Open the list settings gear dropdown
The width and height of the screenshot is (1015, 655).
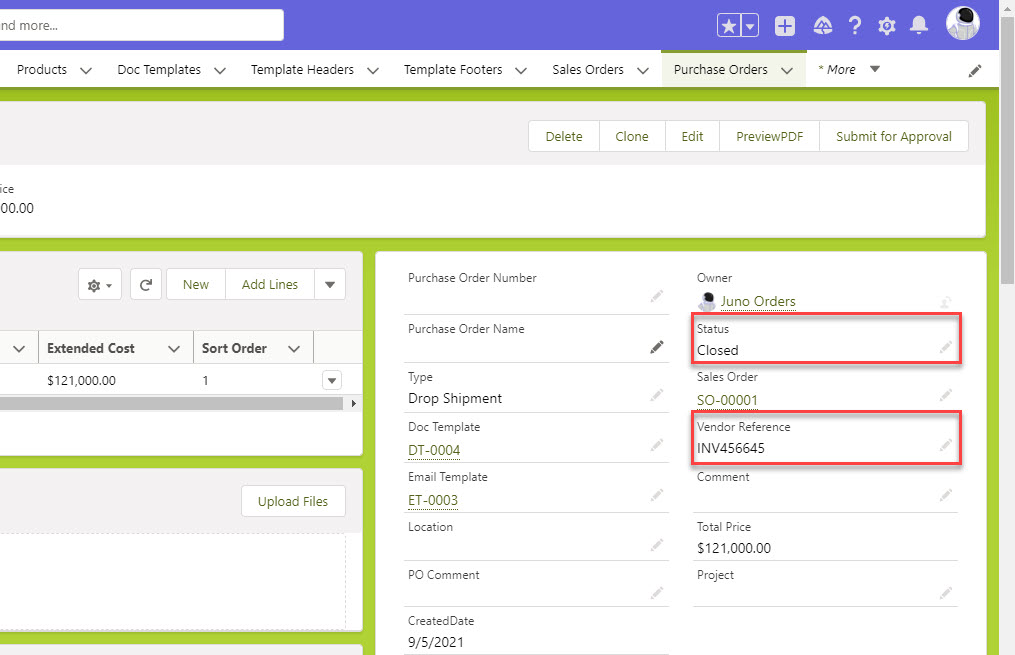click(x=99, y=285)
